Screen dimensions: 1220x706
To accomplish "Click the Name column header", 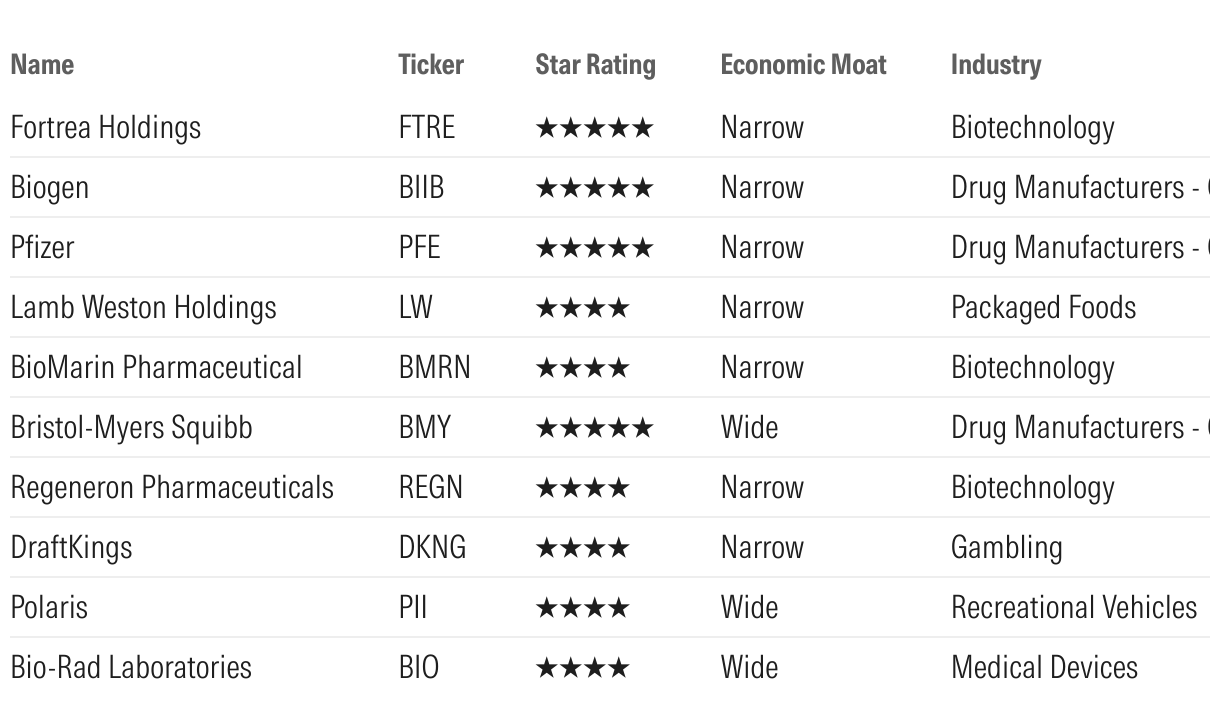I will (x=42, y=65).
